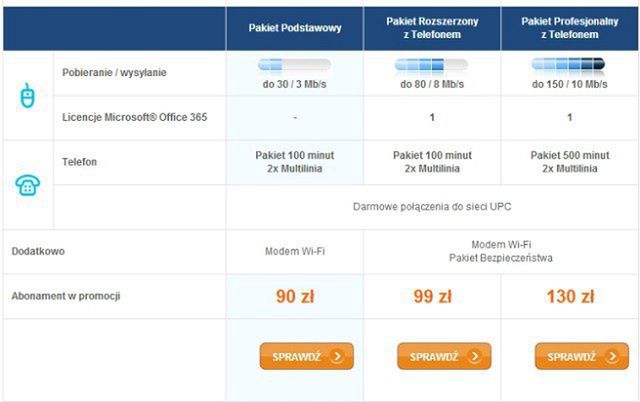640x402 pixels.
Task: Select the Pakiet Profesjonalny z Telefonem header
Action: click(x=570, y=28)
